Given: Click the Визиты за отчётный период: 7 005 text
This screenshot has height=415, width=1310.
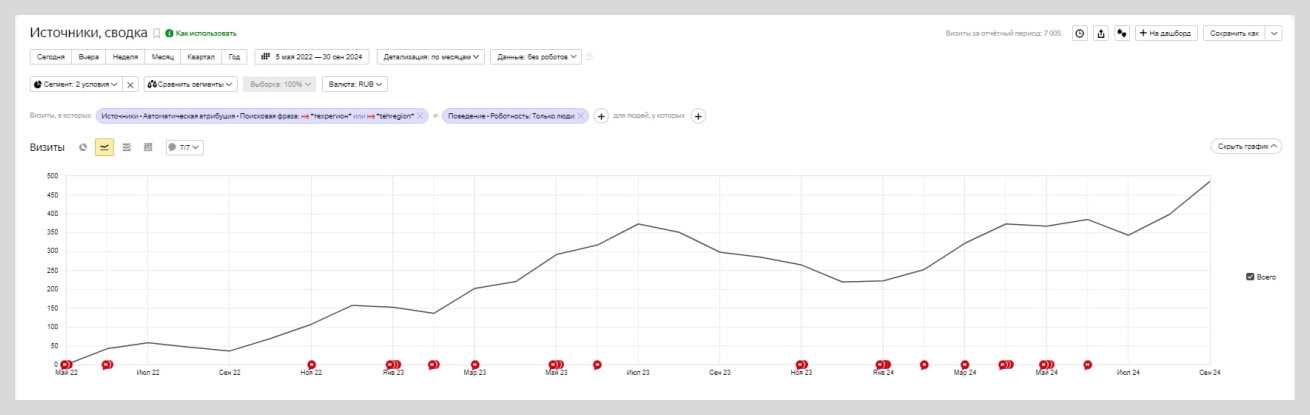Looking at the screenshot, I should click(x=1003, y=33).
